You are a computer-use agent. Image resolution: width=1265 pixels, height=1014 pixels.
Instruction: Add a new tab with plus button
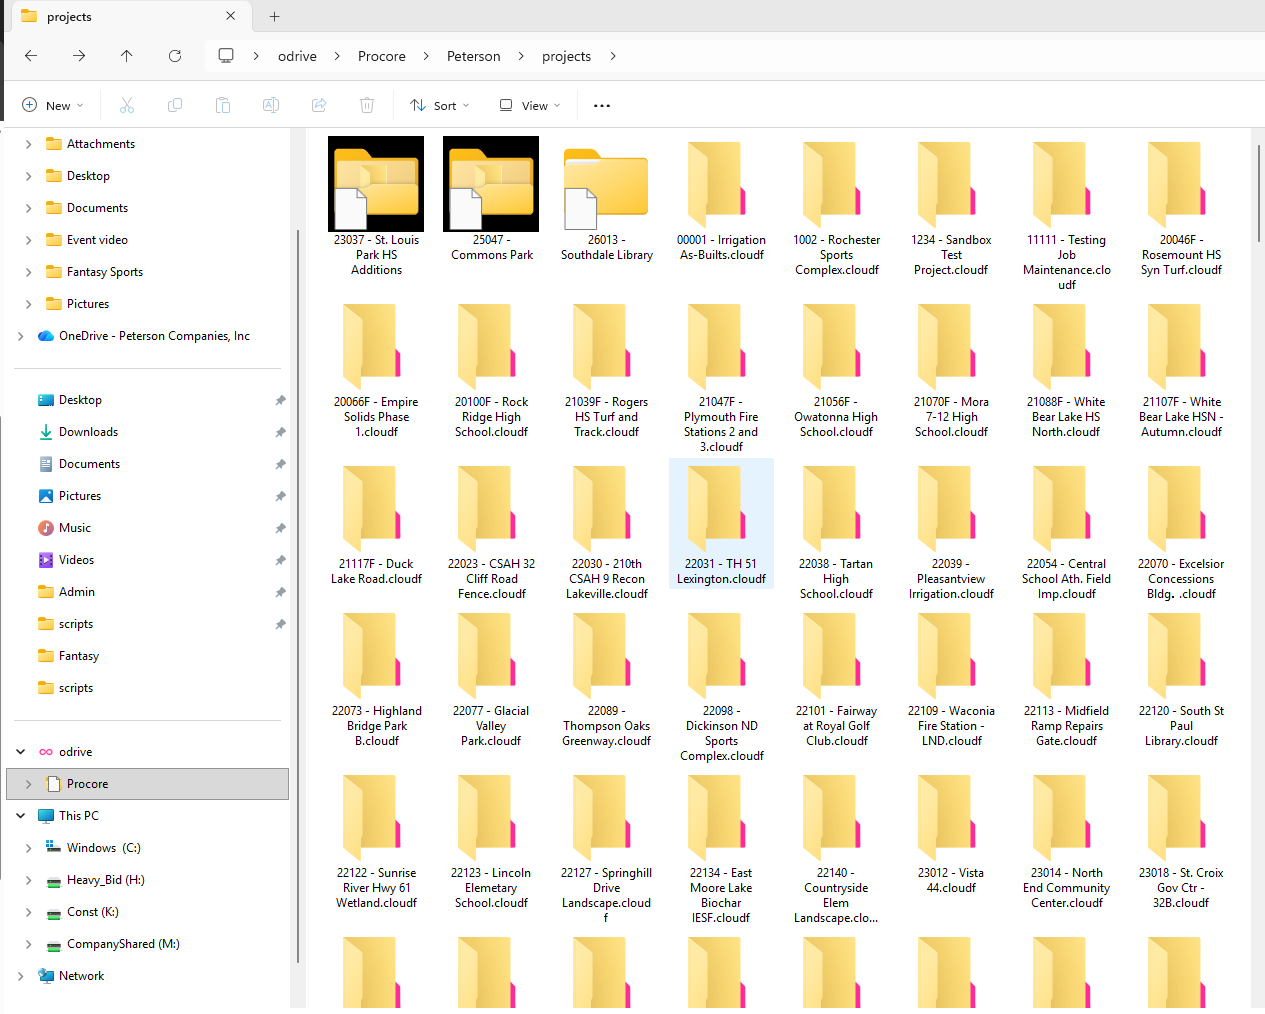click(x=275, y=16)
